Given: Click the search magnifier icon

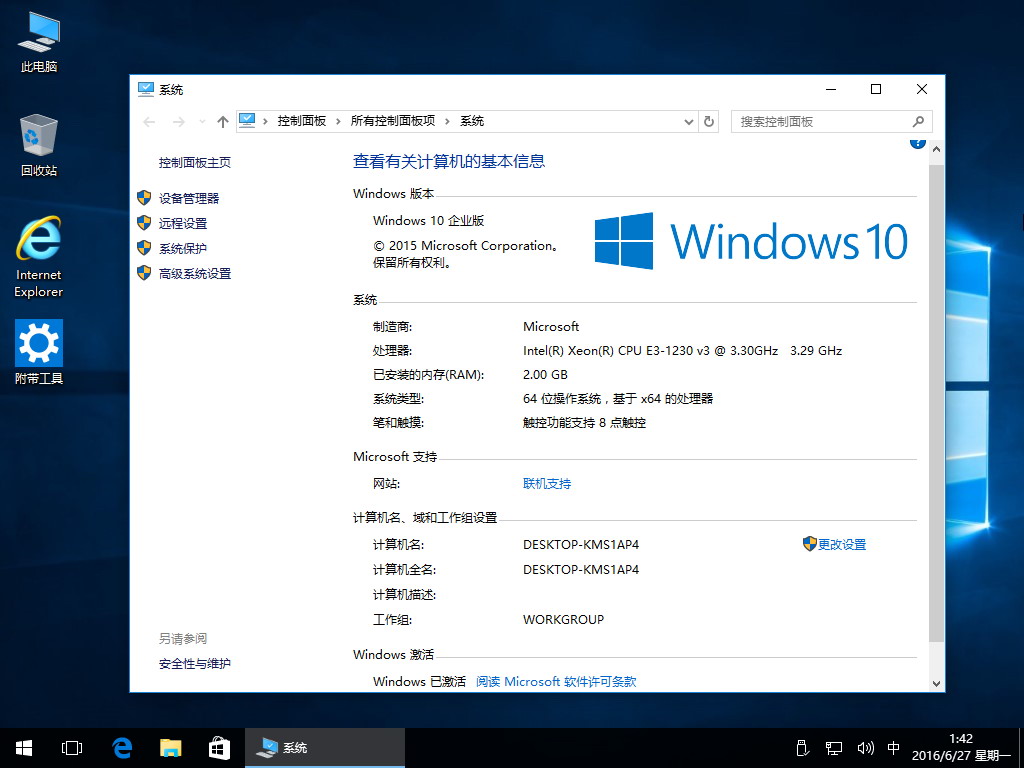Looking at the screenshot, I should (x=918, y=121).
